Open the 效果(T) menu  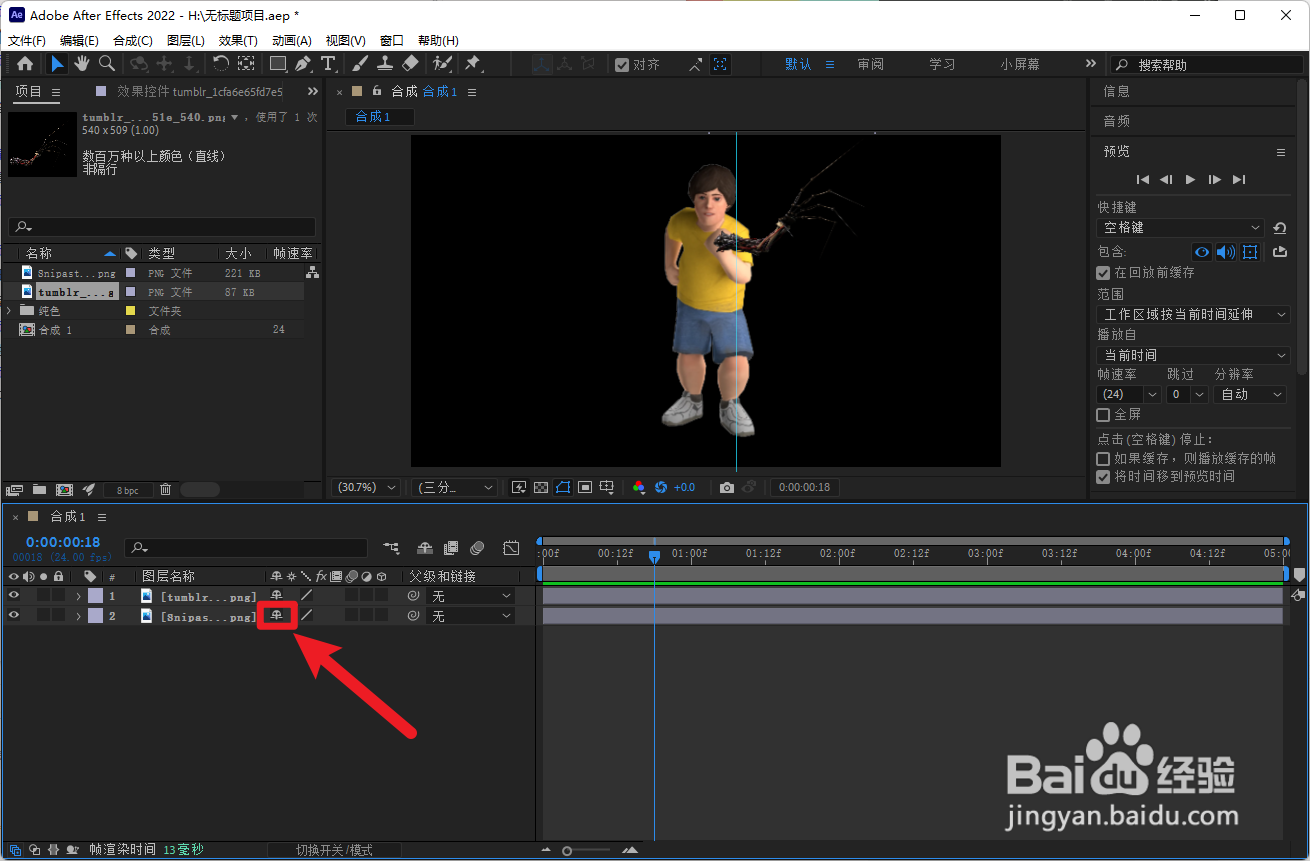pos(238,41)
